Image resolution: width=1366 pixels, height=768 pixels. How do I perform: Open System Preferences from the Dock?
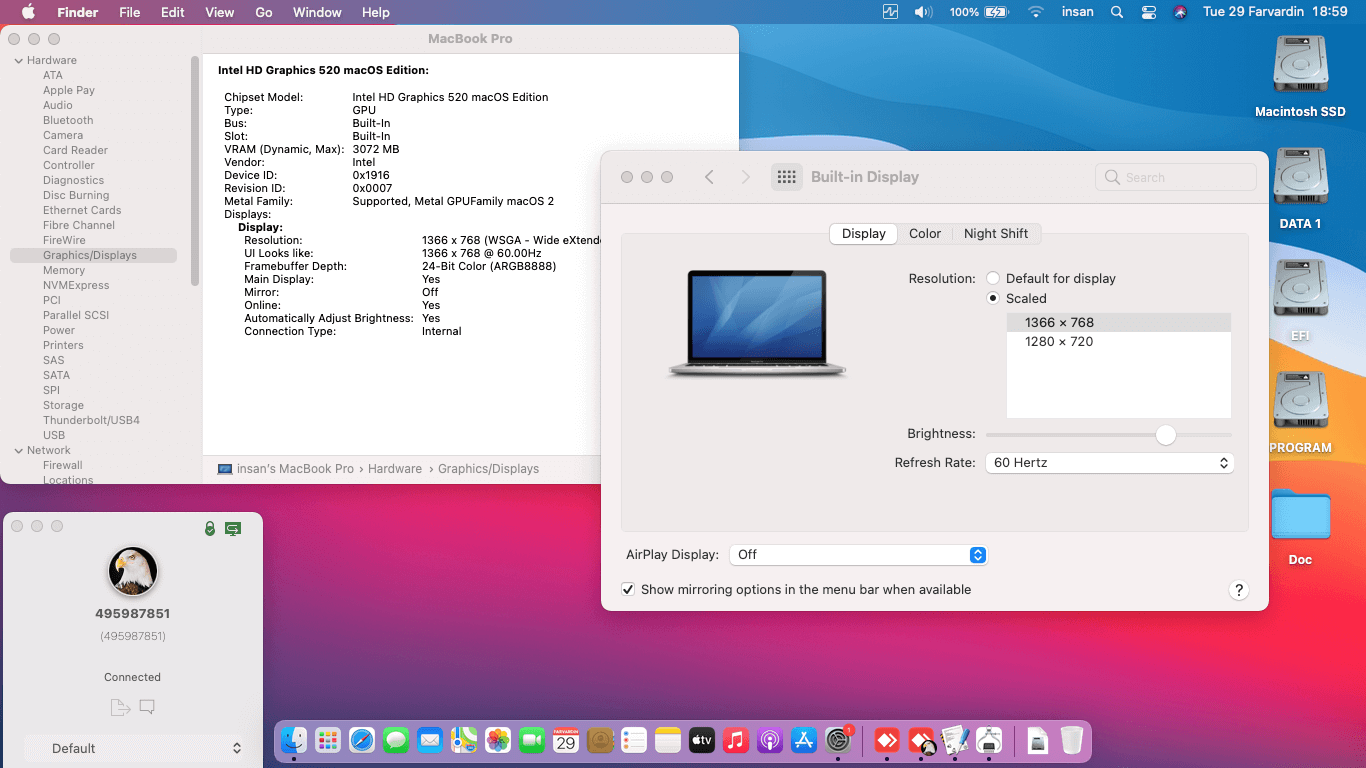[x=838, y=740]
